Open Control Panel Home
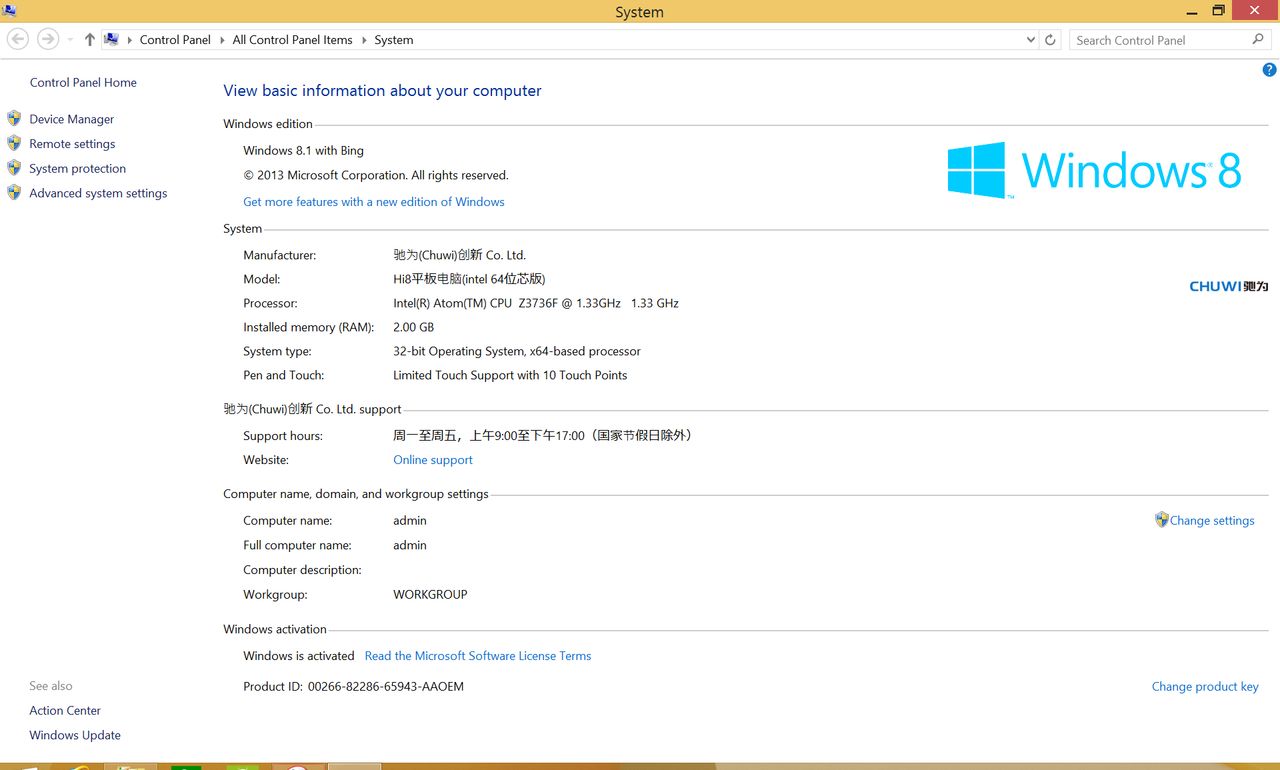Screen dimensions: 1280x770 pos(83,83)
